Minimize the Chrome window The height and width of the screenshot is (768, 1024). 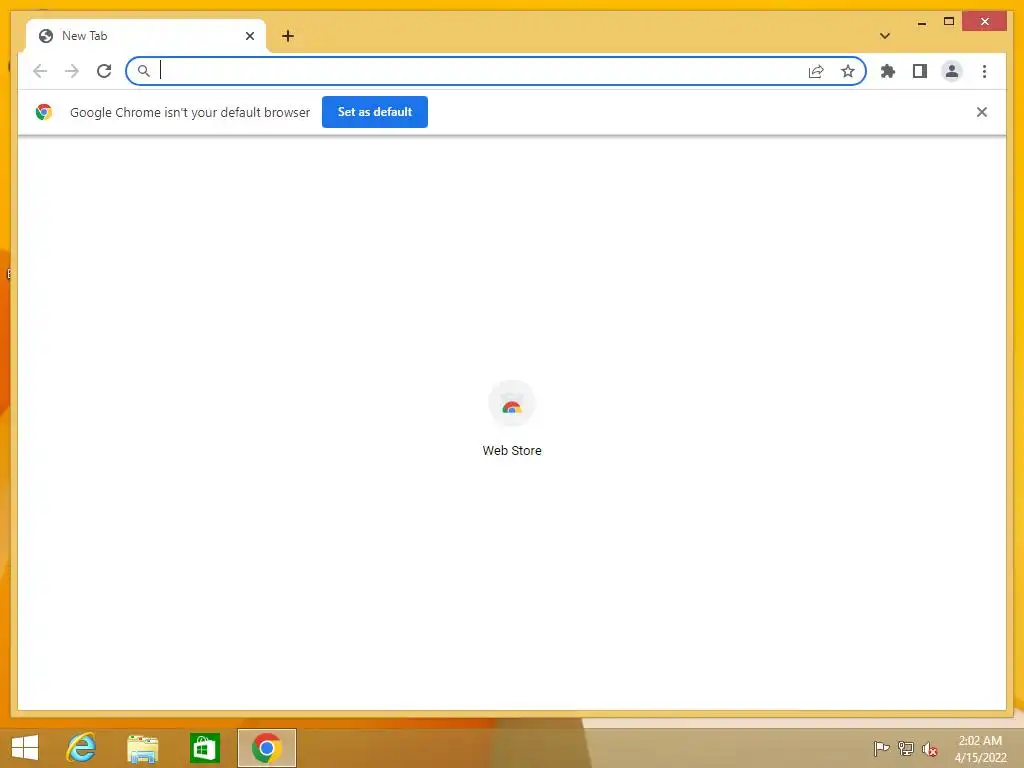(921, 23)
